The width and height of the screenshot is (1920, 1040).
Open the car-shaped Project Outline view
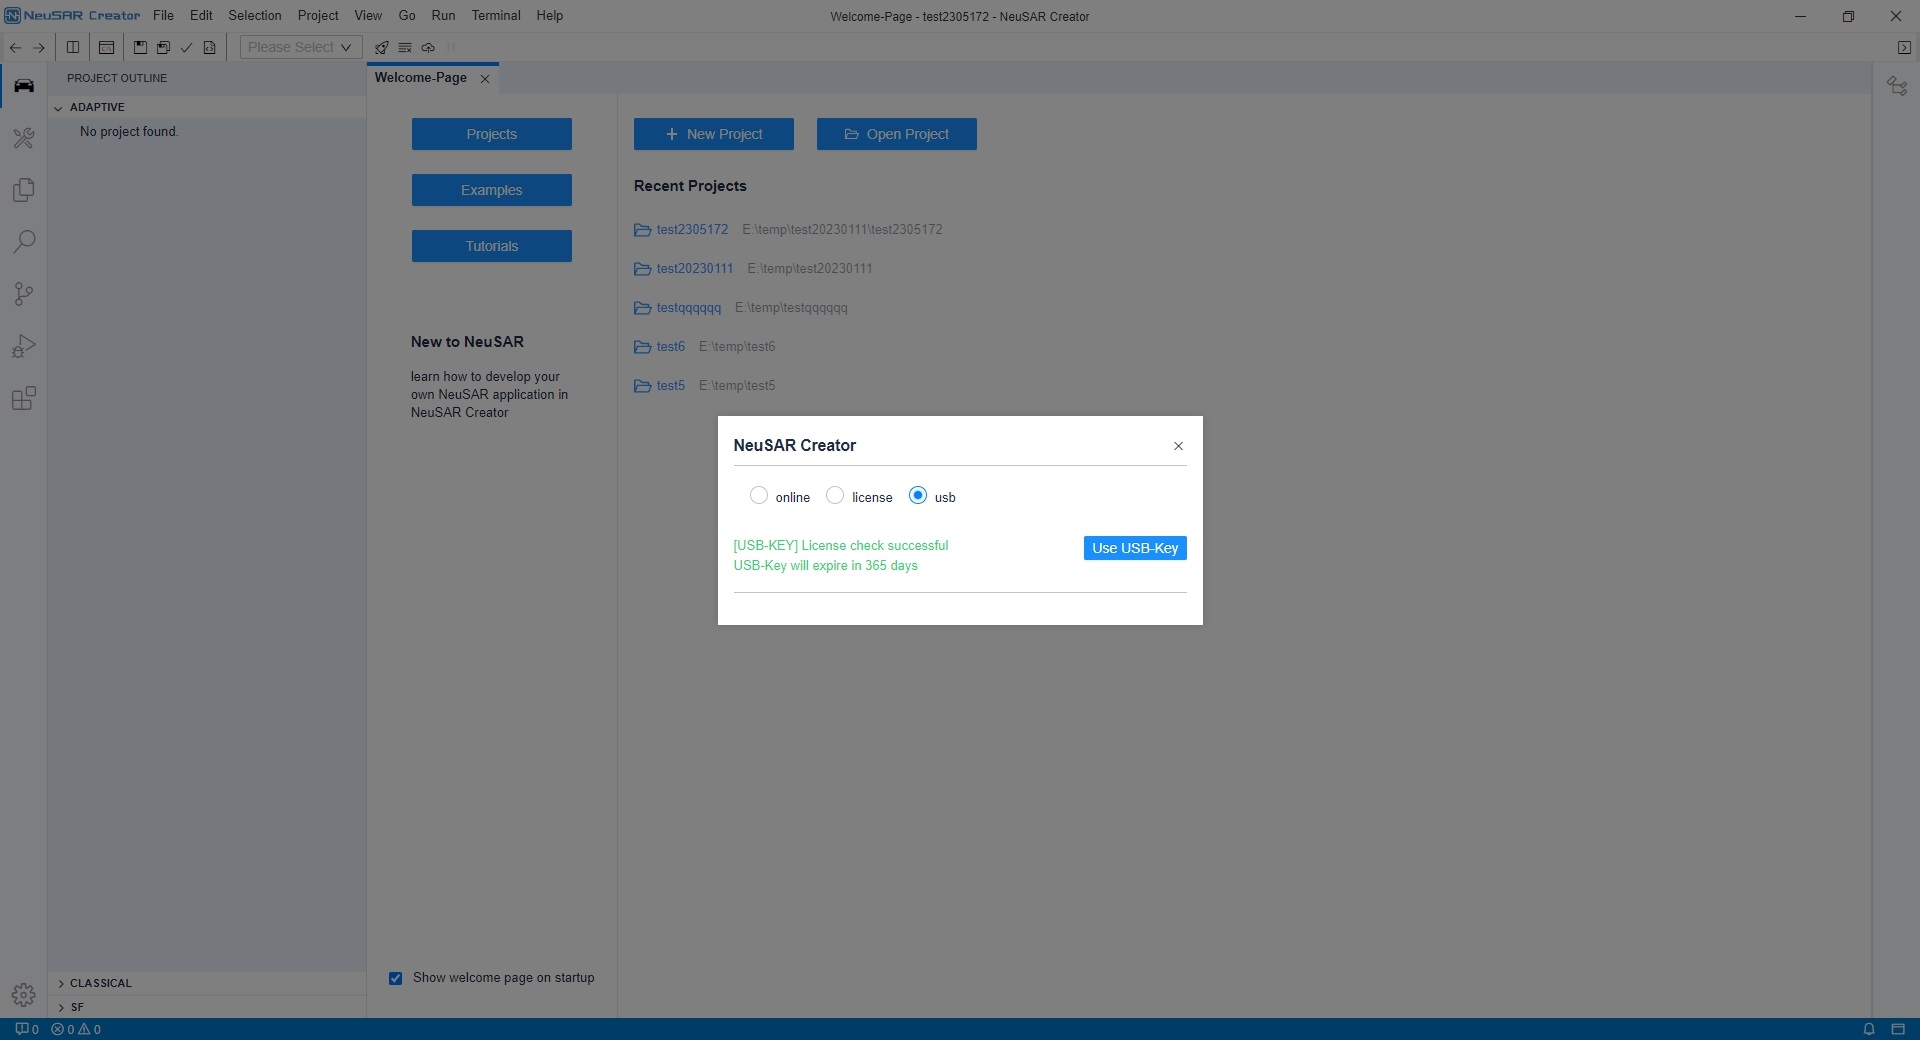(24, 86)
